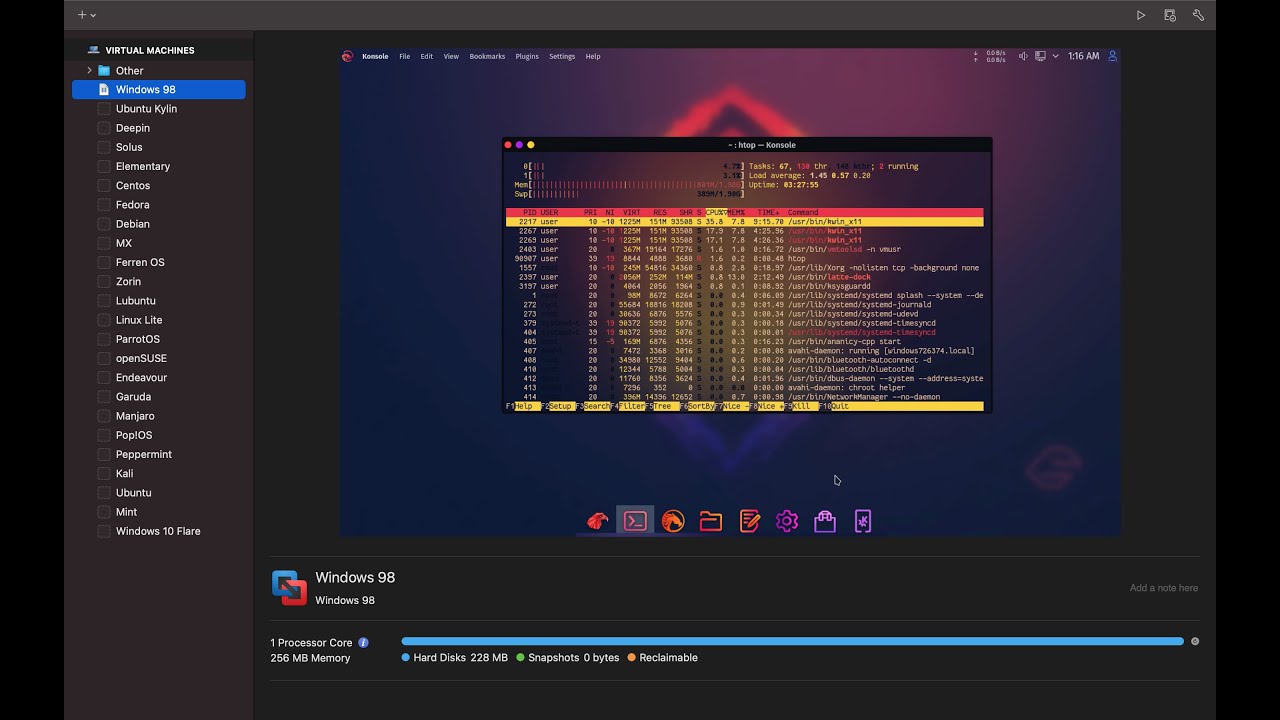Open the file manager folder dock icon
The width and height of the screenshot is (1280, 720).
click(x=711, y=521)
